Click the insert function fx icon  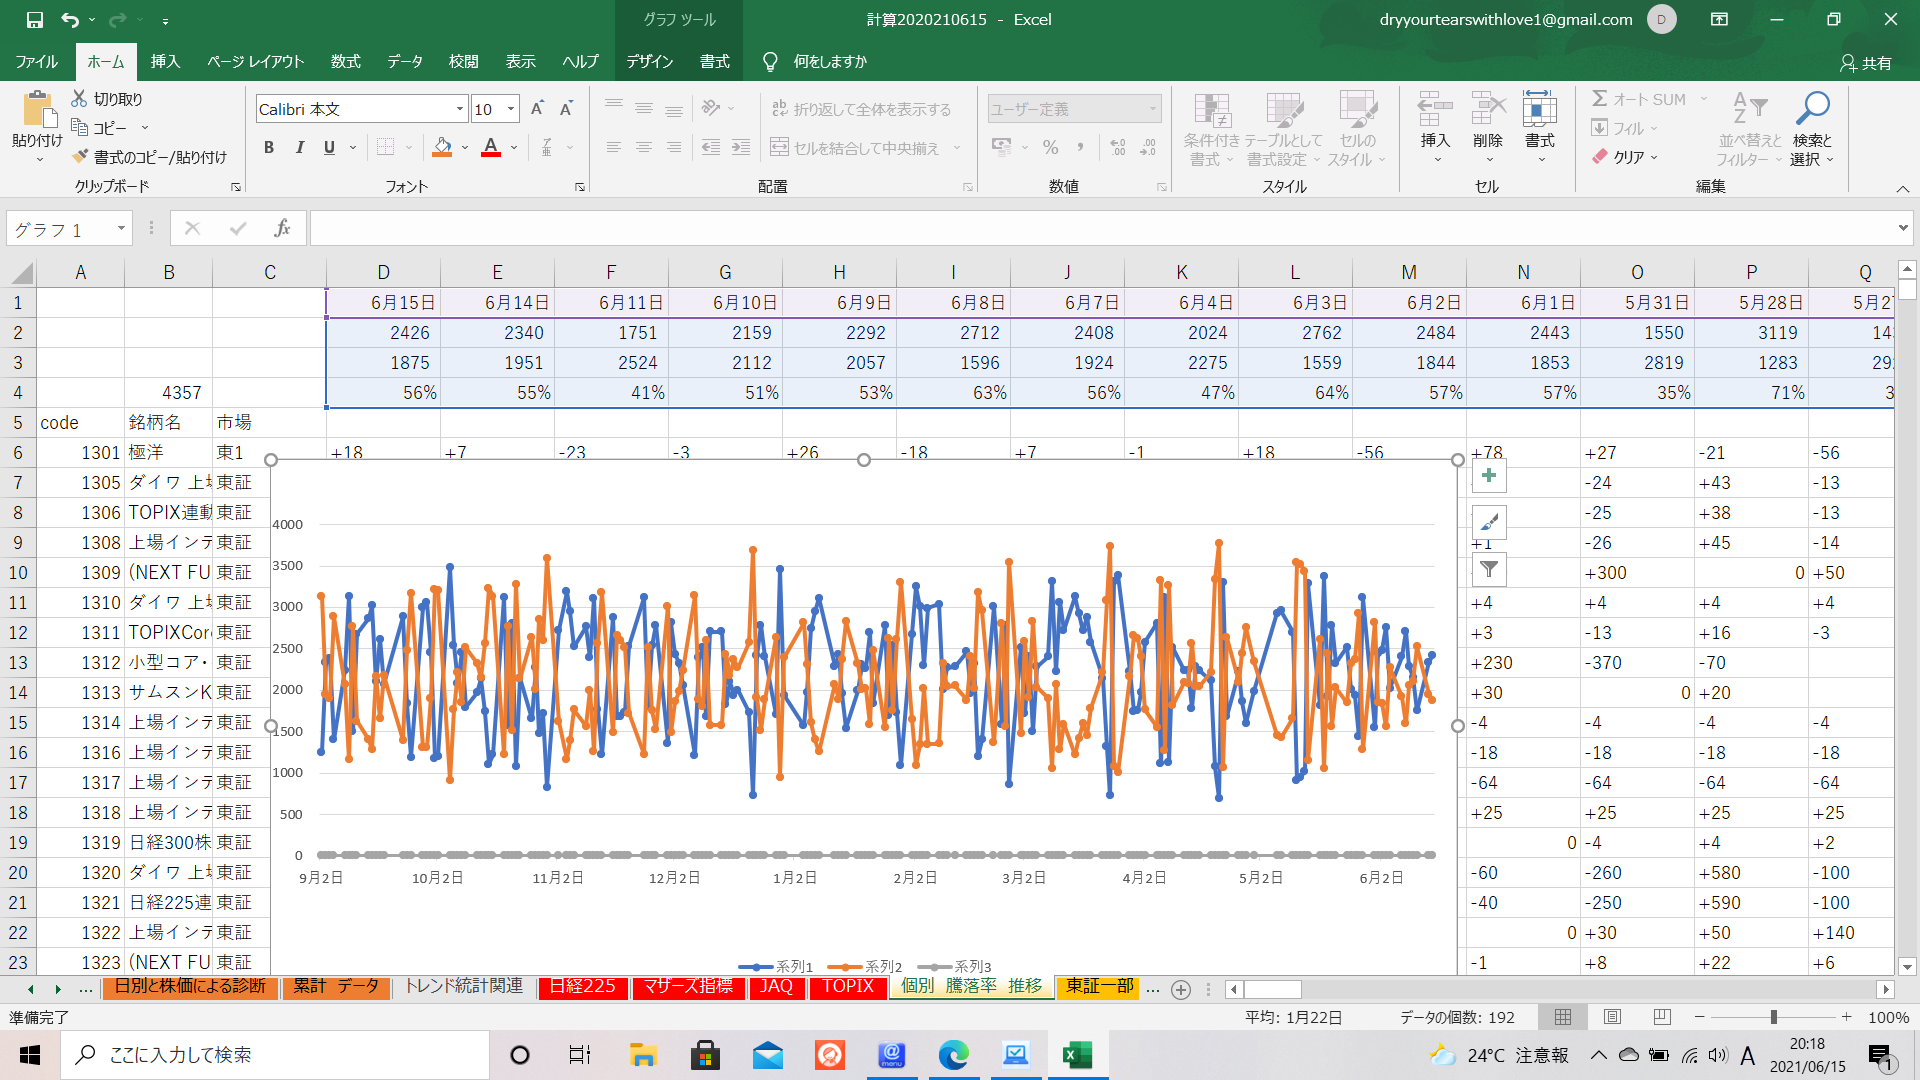(x=282, y=229)
